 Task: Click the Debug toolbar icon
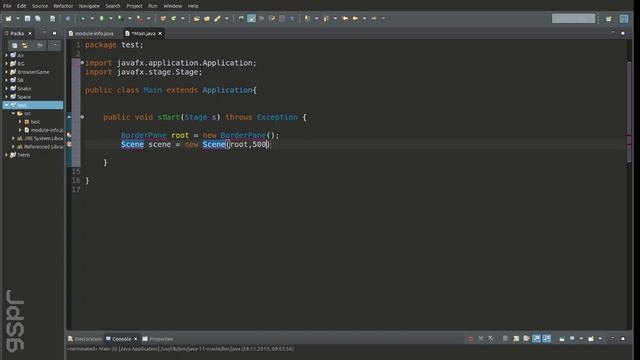tap(83, 18)
